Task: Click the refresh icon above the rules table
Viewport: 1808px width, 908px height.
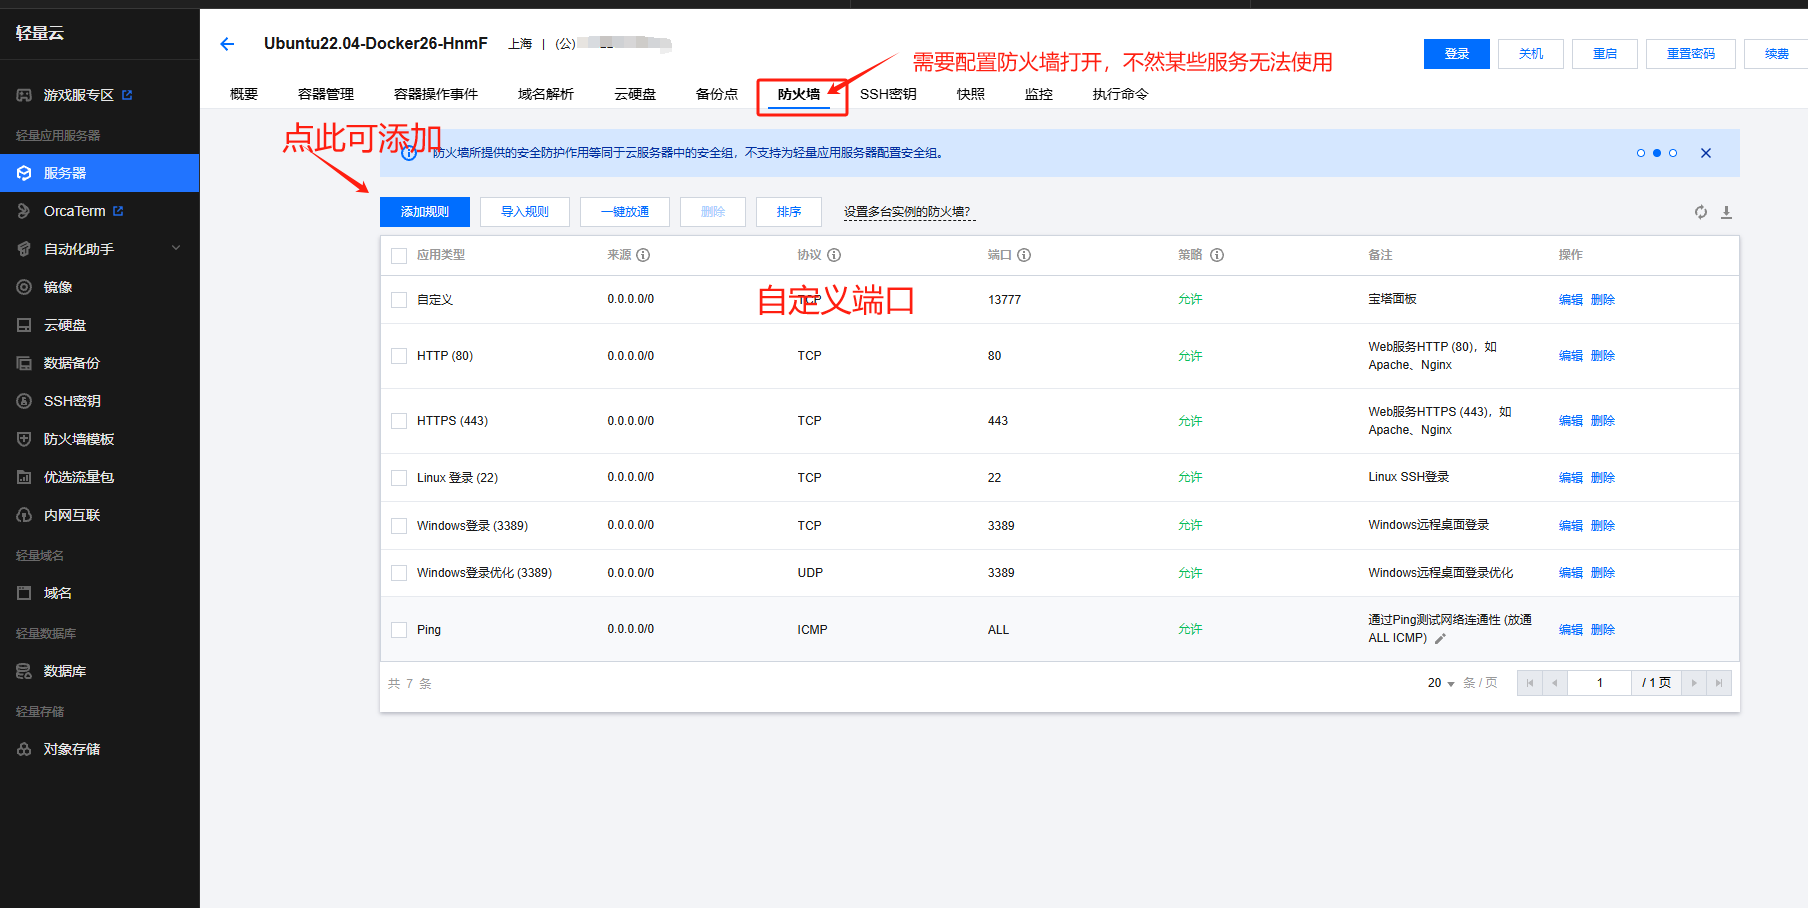Action: tap(1700, 212)
